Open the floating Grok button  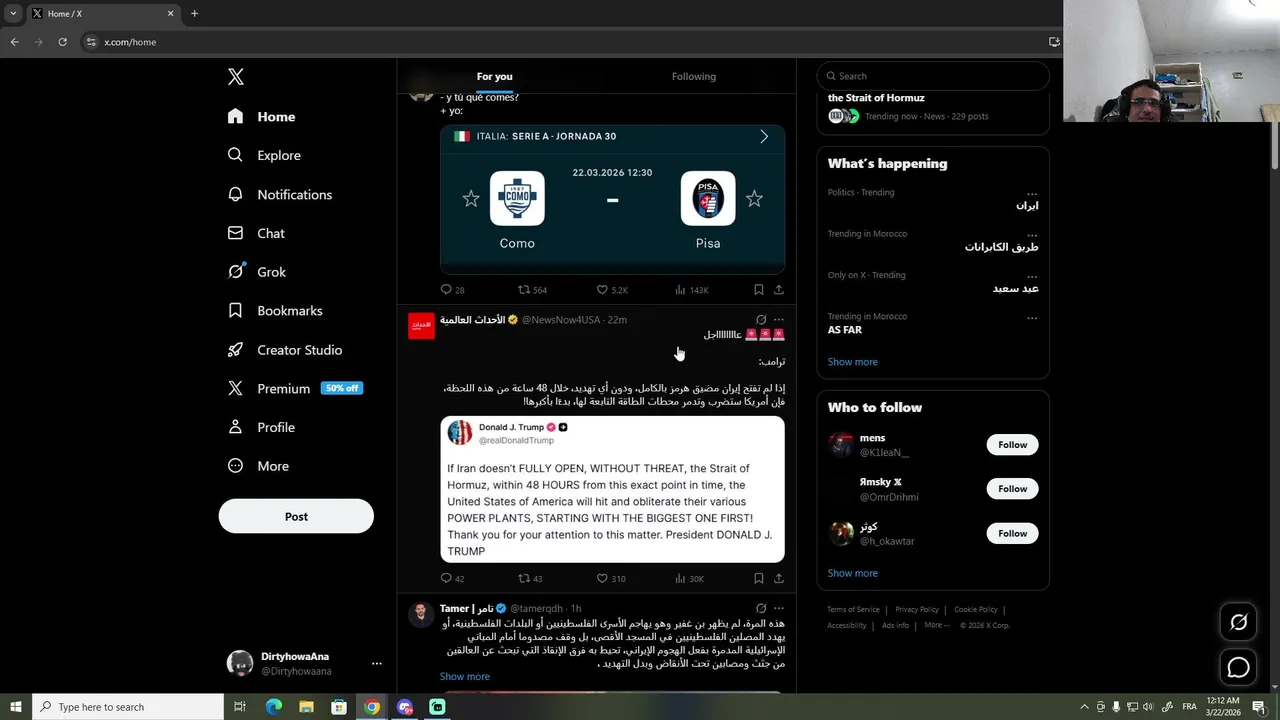point(1238,622)
